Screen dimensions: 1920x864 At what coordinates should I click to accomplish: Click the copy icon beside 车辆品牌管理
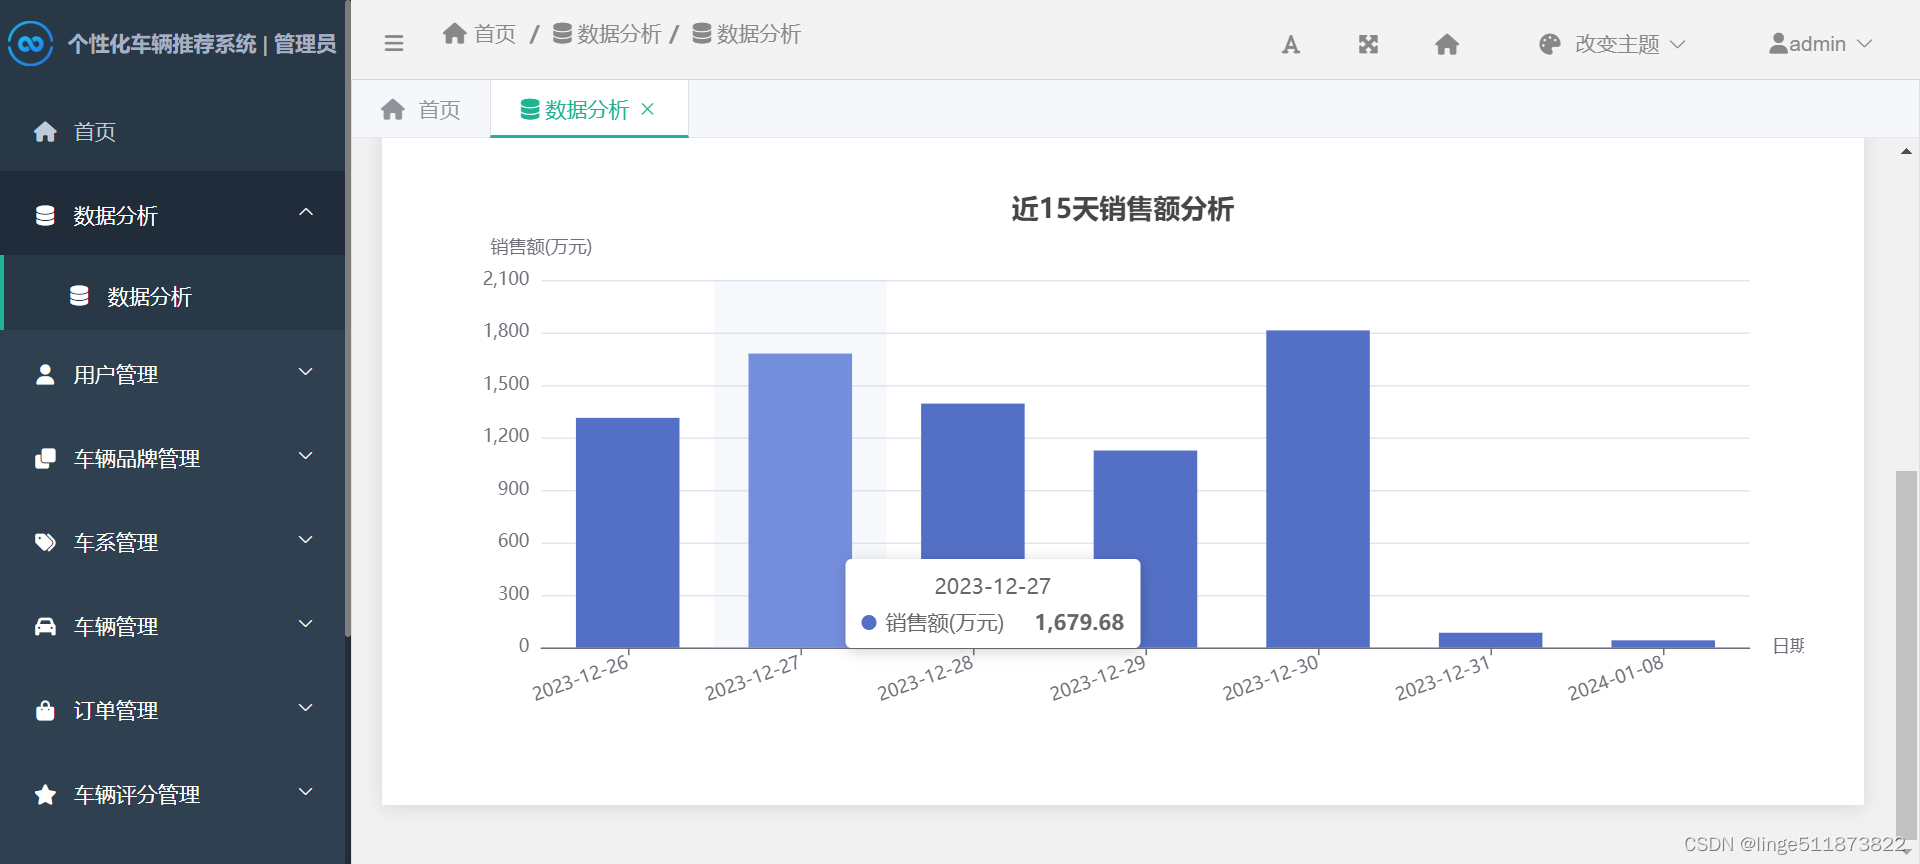[45, 458]
